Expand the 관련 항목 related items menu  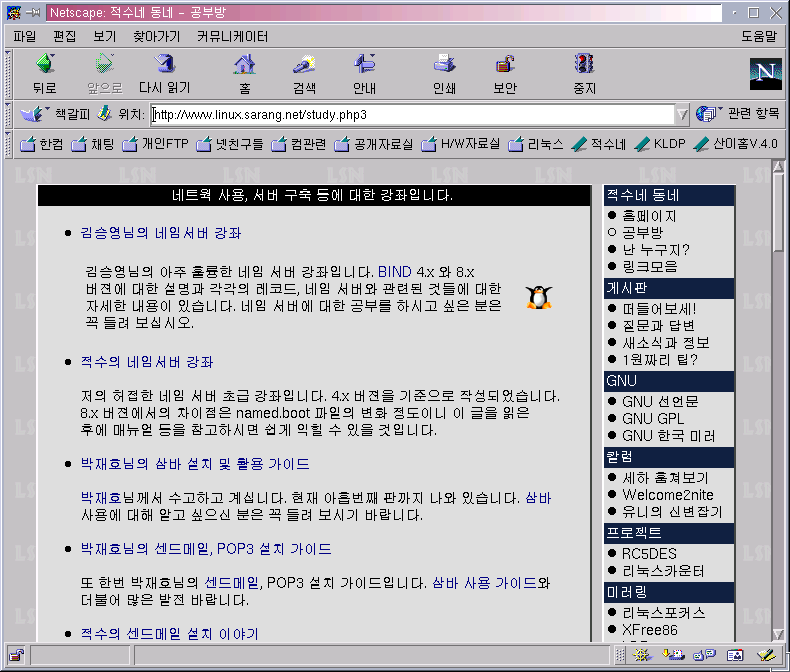point(739,114)
